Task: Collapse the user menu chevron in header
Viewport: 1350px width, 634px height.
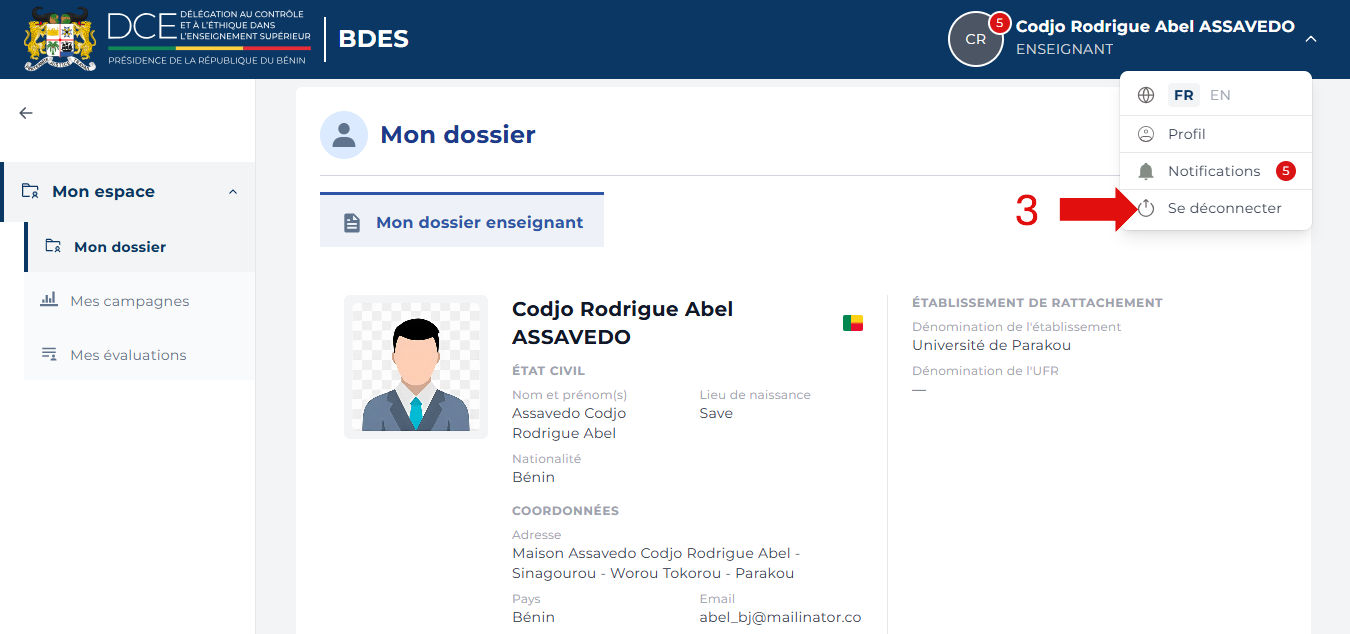Action: click(x=1311, y=39)
